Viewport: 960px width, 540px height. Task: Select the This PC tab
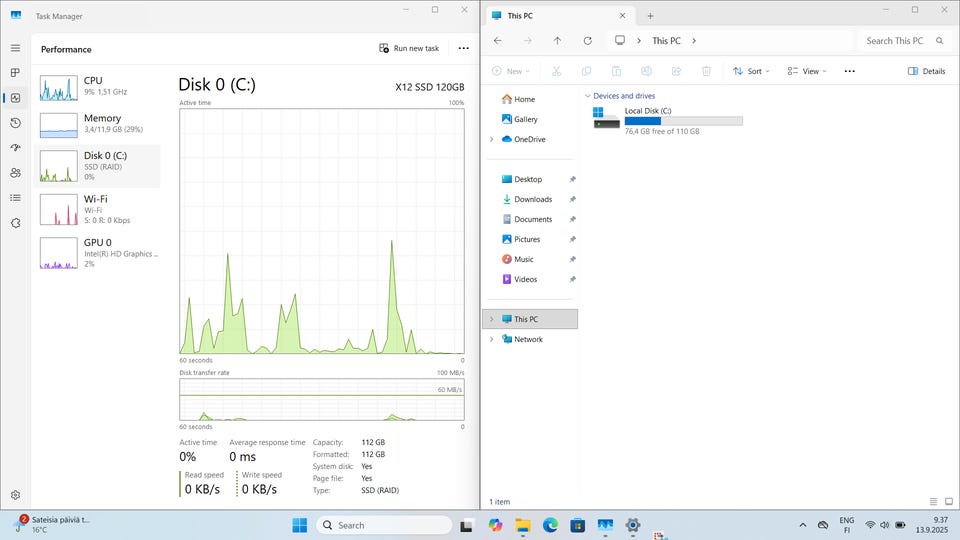(x=558, y=16)
